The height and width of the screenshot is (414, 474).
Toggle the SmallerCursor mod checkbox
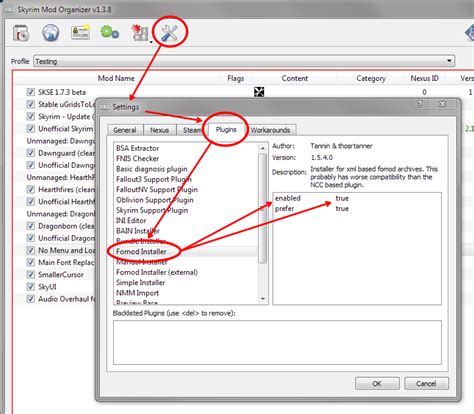tap(30, 275)
